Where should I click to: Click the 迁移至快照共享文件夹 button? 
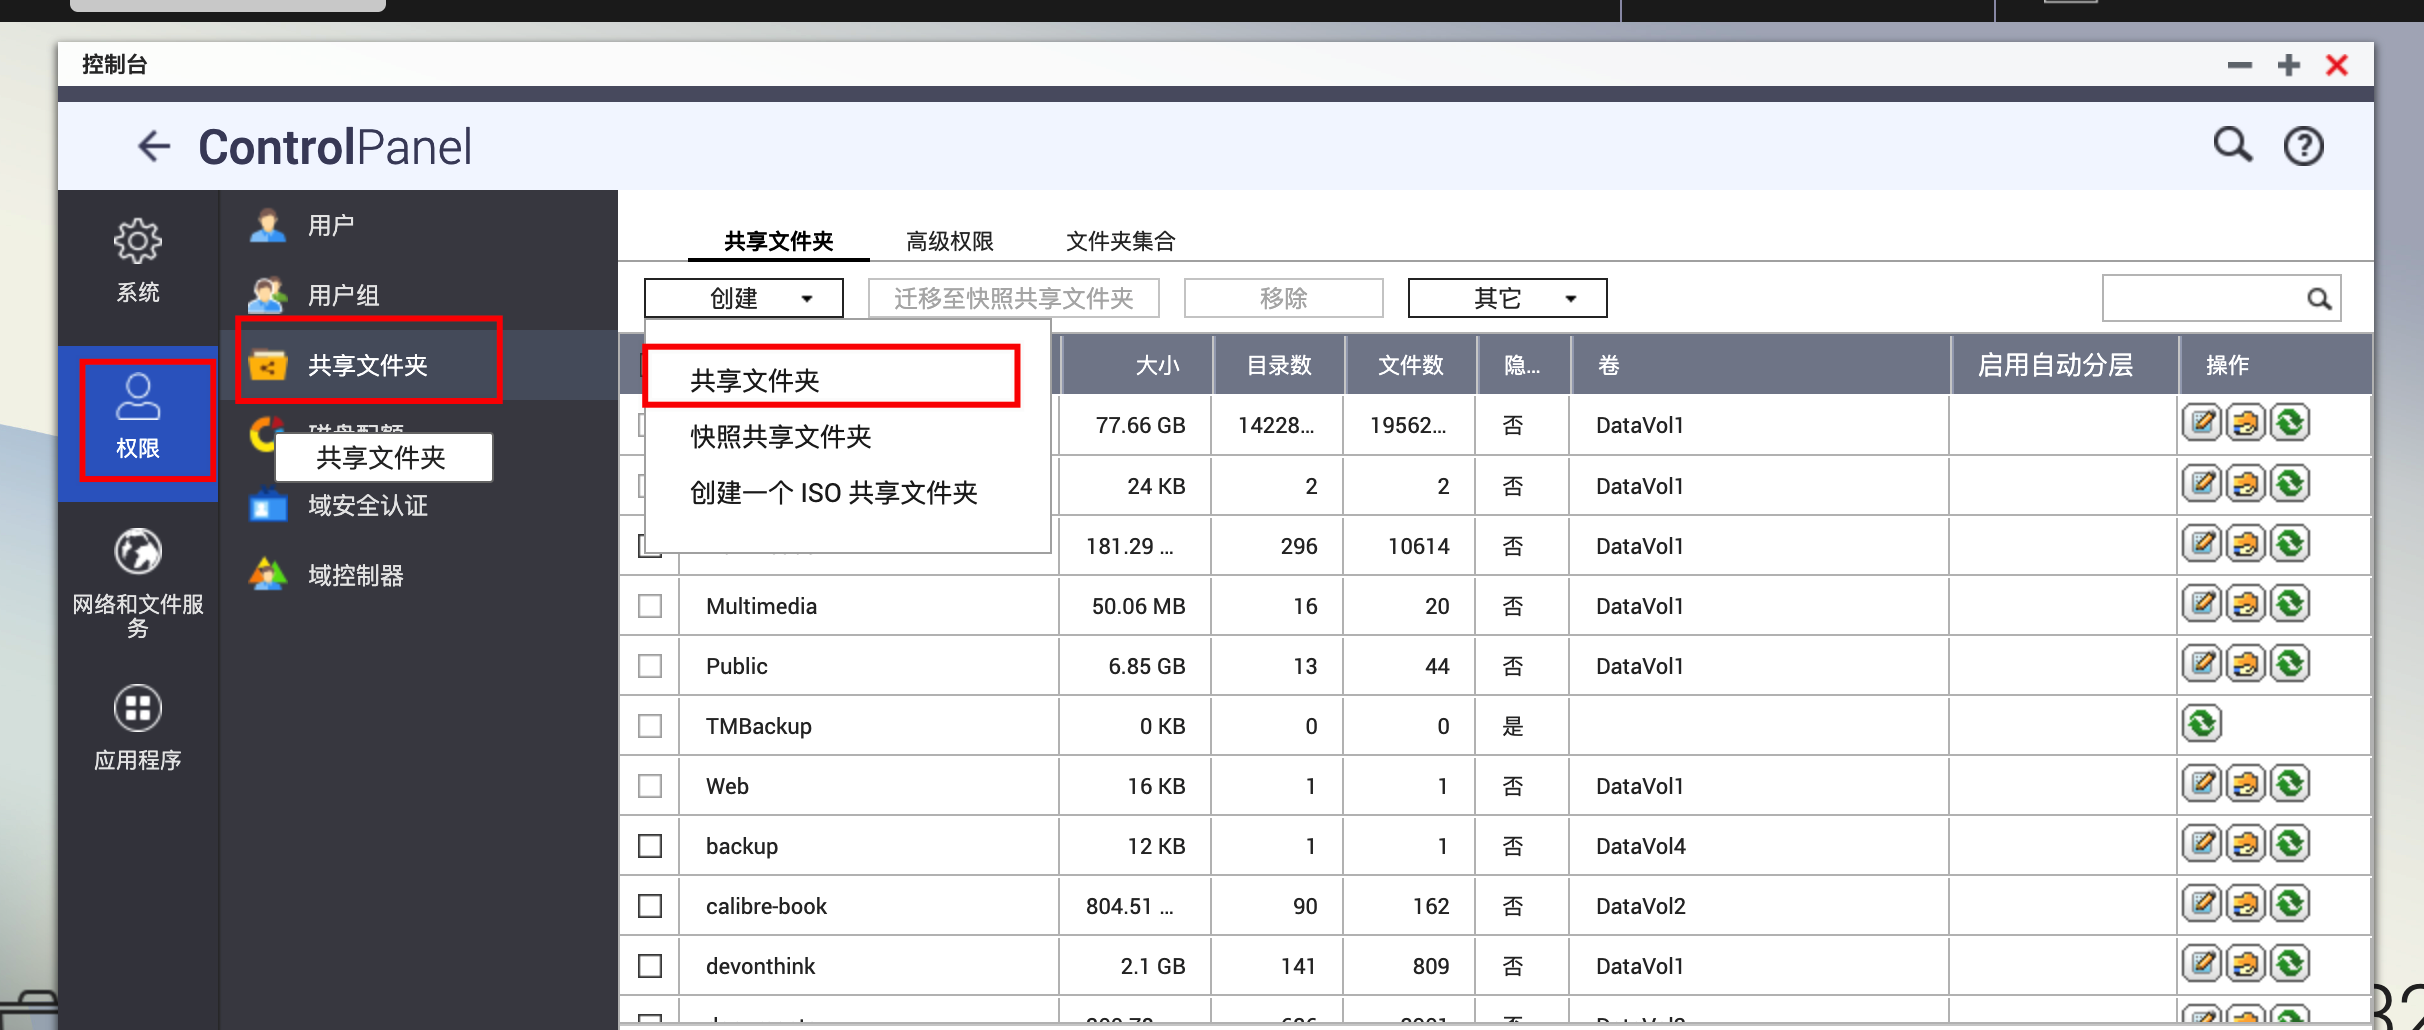pos(1014,298)
